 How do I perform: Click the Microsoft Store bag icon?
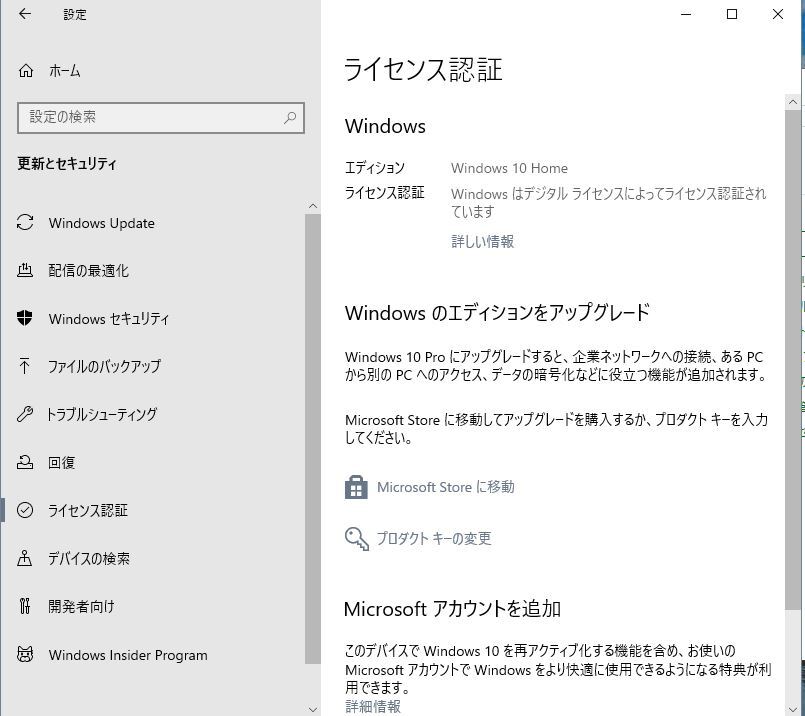pos(356,487)
